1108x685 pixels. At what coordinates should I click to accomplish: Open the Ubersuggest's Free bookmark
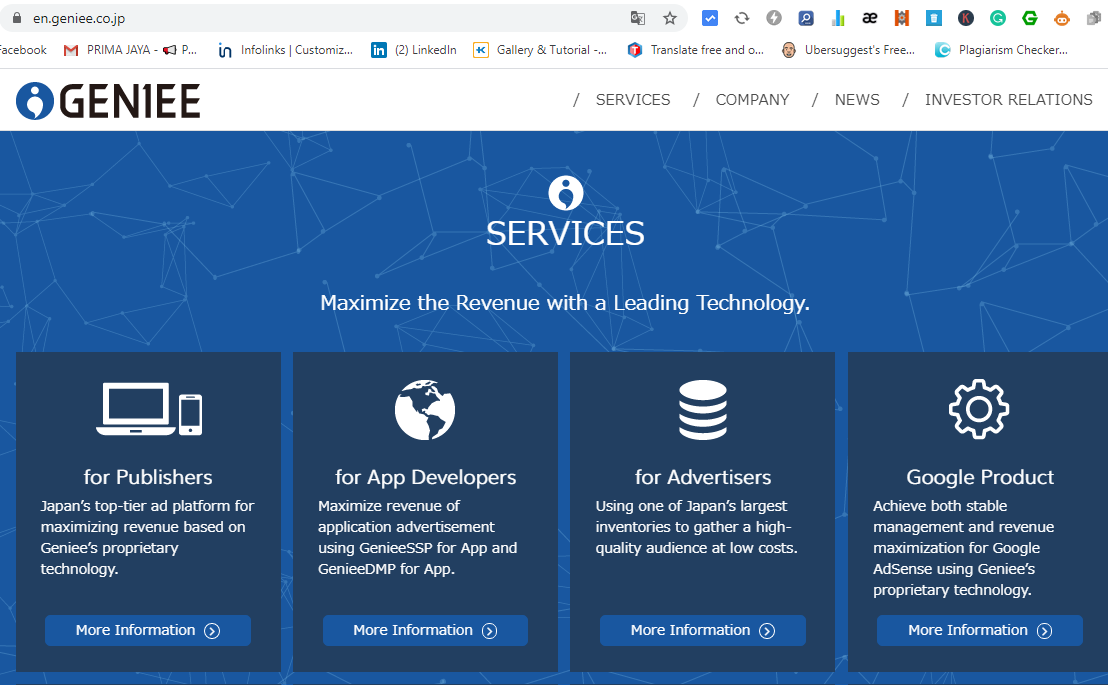click(x=849, y=50)
